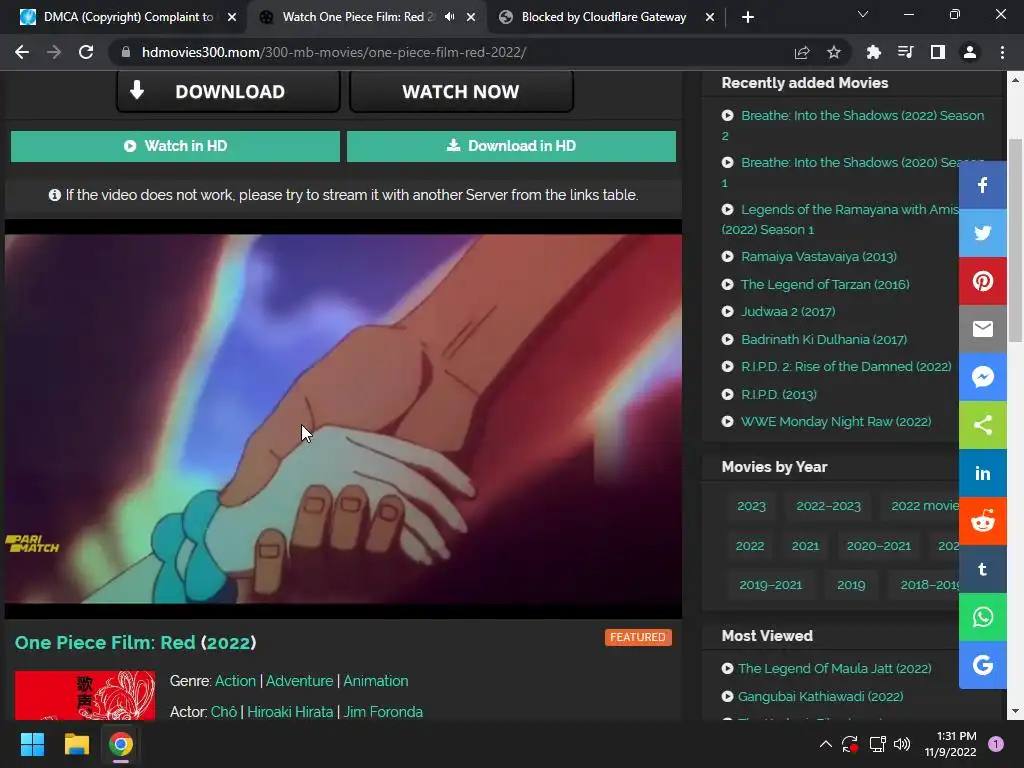The width and height of the screenshot is (1024, 768).
Task: Open actor Jim Foronda link
Action: (383, 712)
